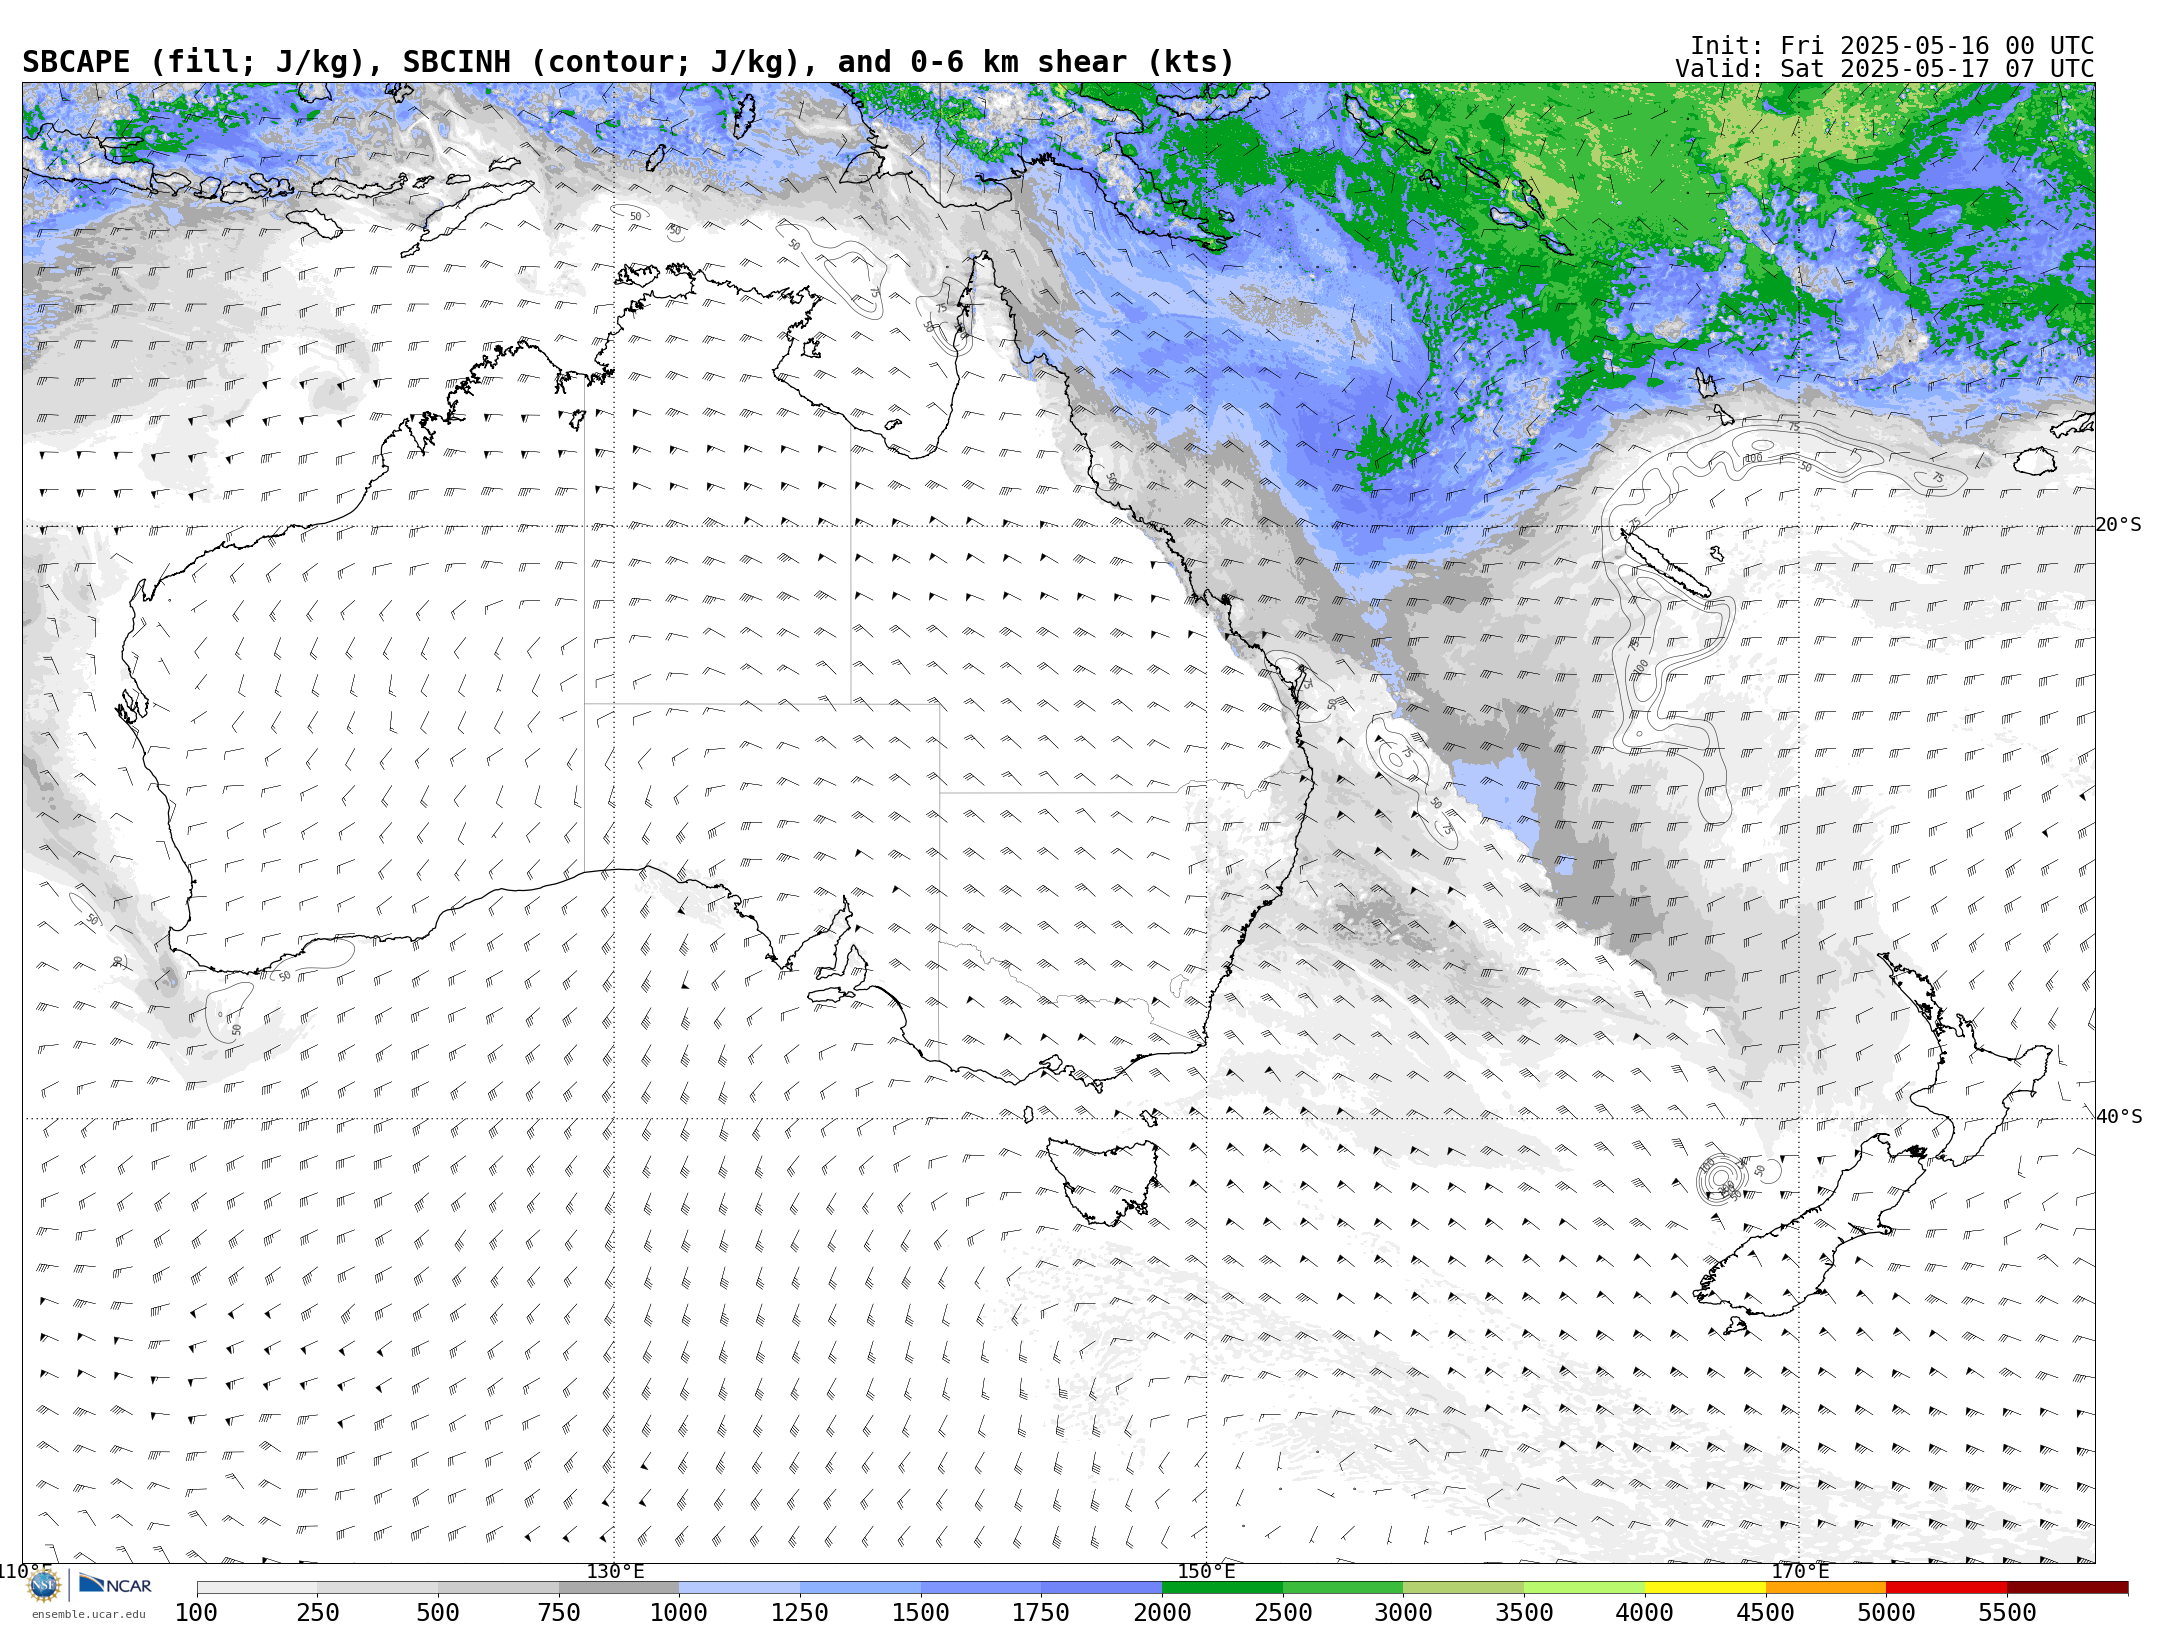Image resolution: width=2160 pixels, height=1626 pixels.
Task: Click the 170°E longitude label
Action: pyautogui.click(x=1800, y=1572)
